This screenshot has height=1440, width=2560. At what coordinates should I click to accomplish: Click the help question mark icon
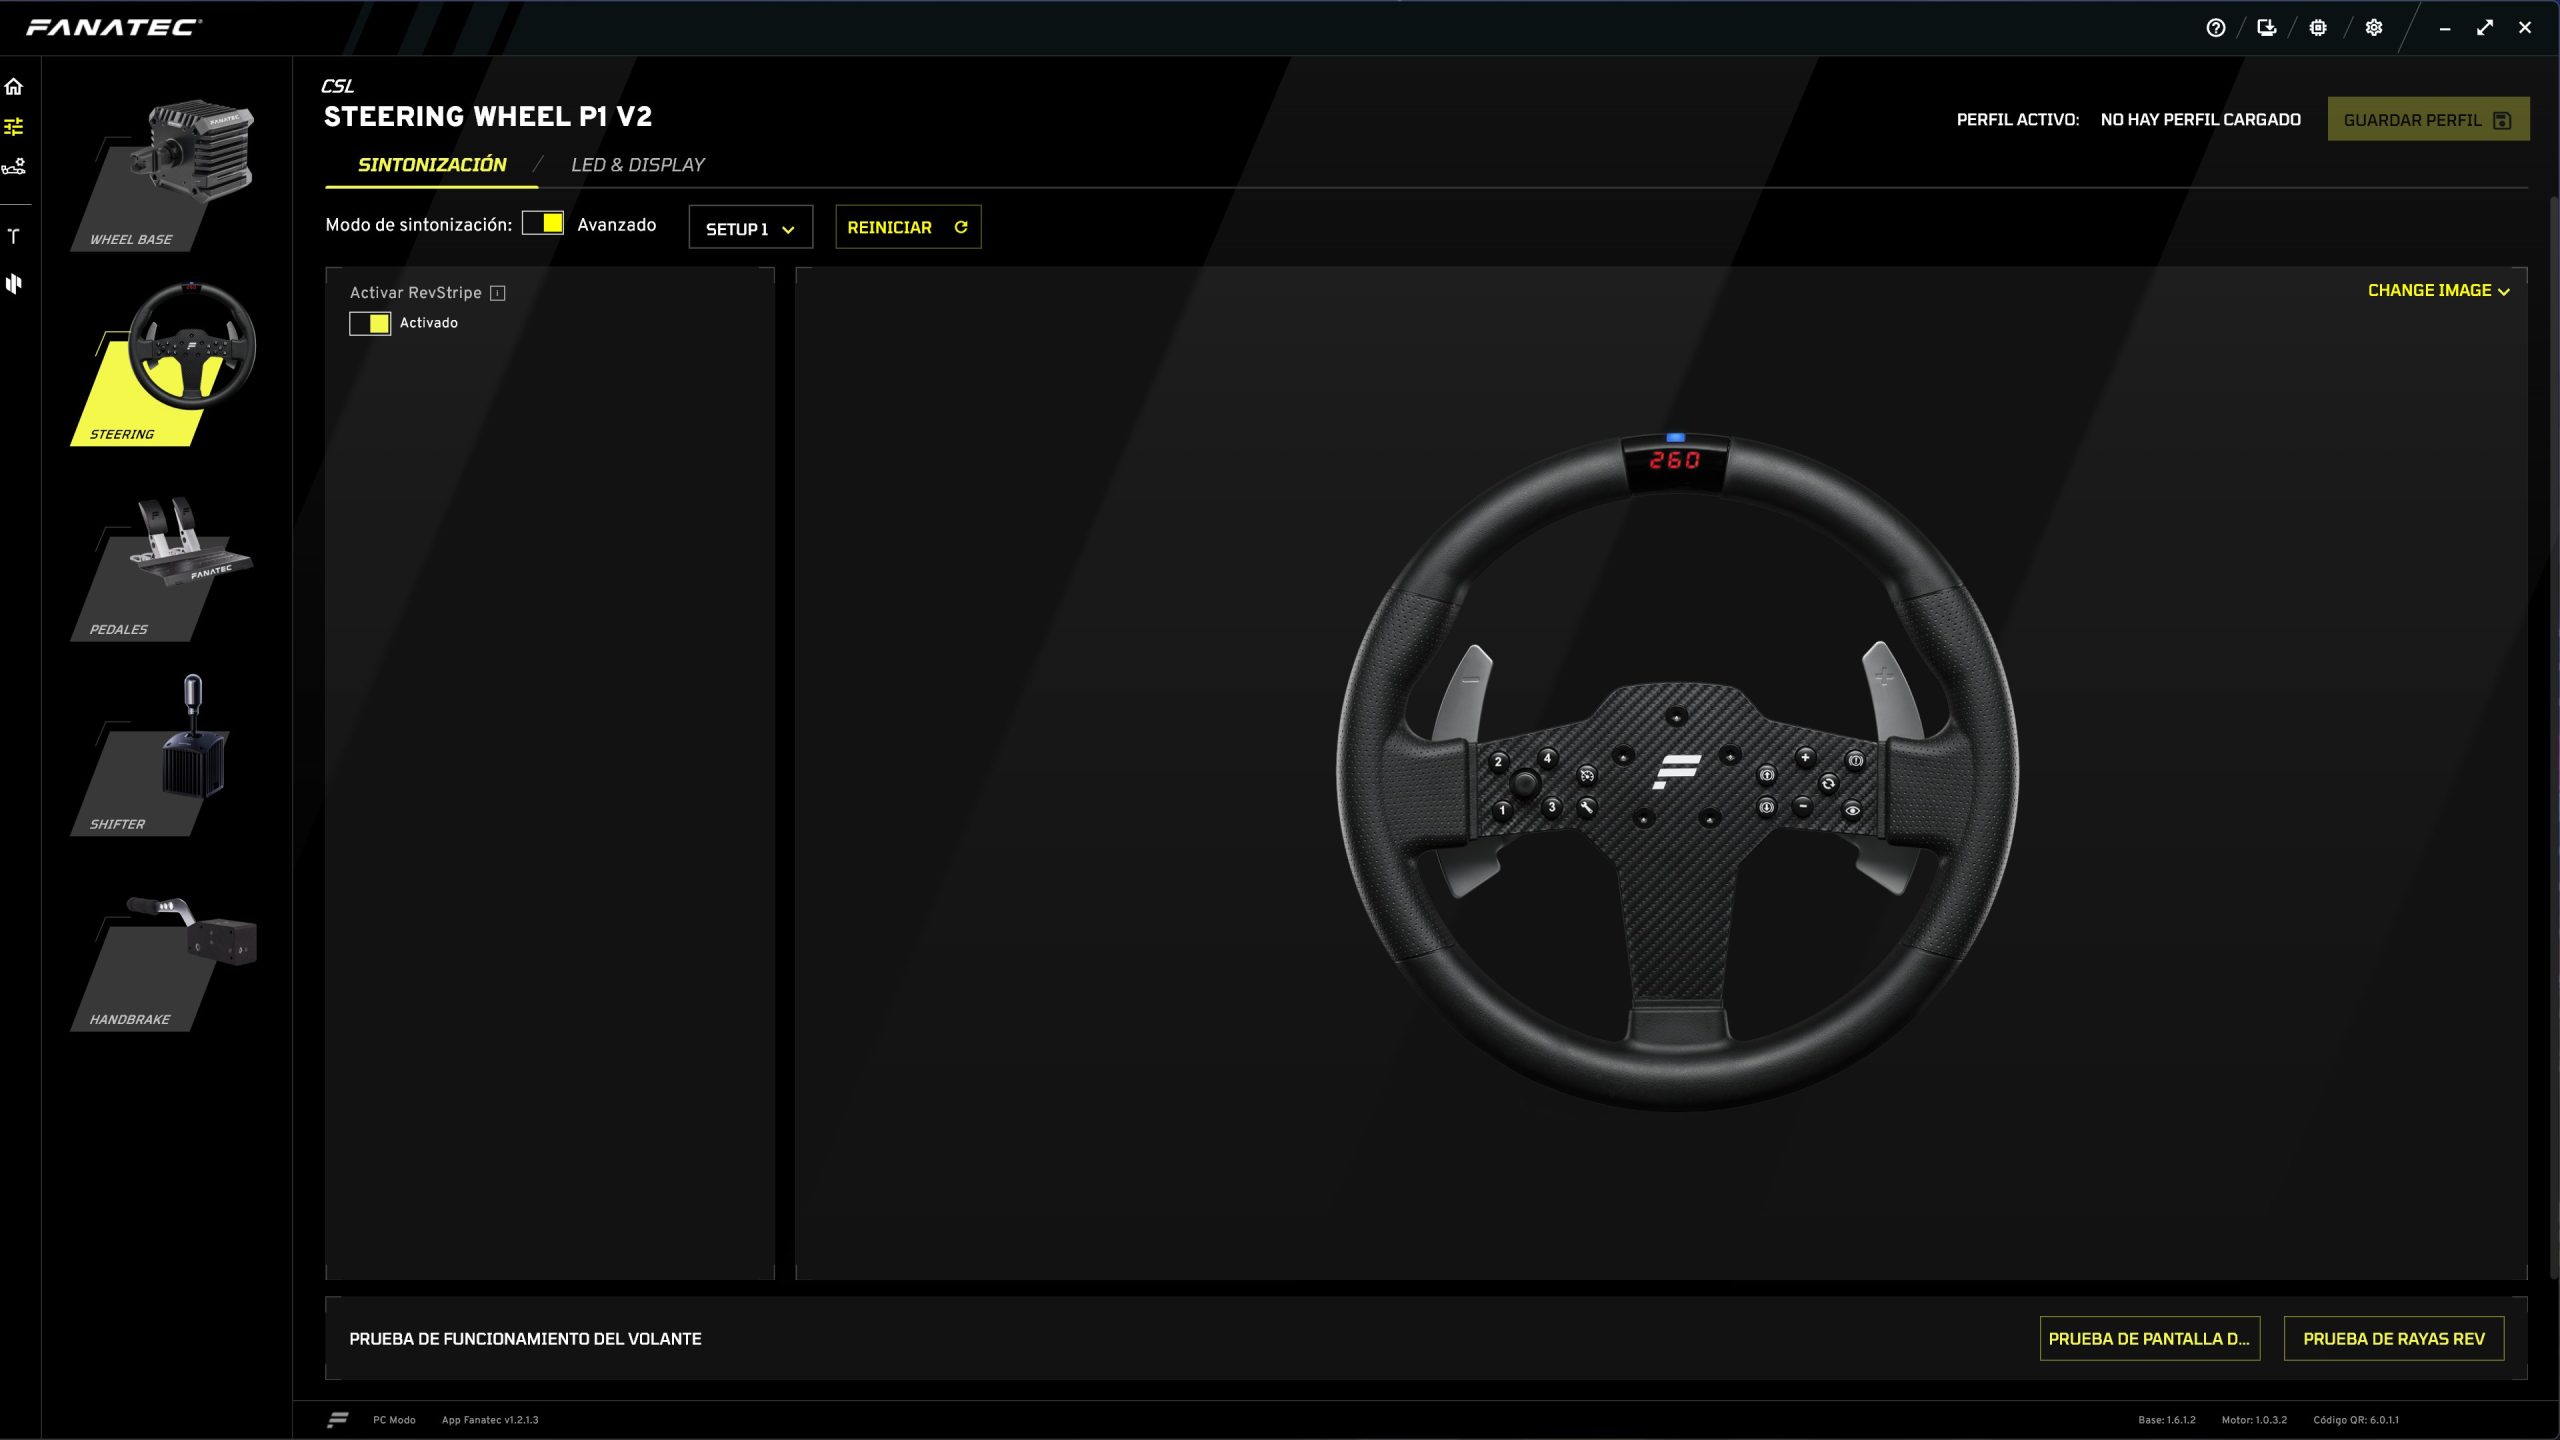[2216, 28]
